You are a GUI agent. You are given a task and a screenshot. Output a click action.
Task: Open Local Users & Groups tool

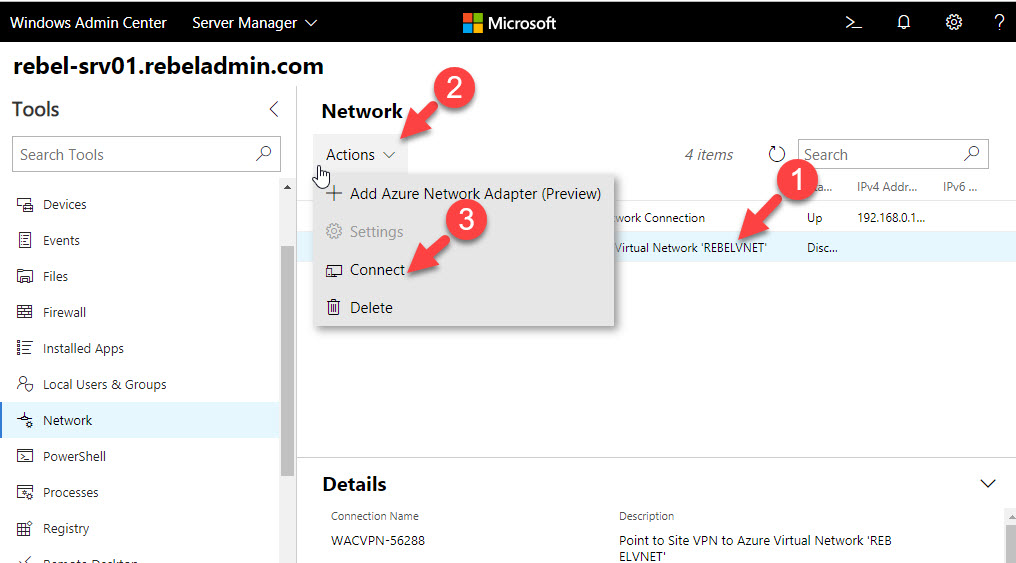coord(104,385)
